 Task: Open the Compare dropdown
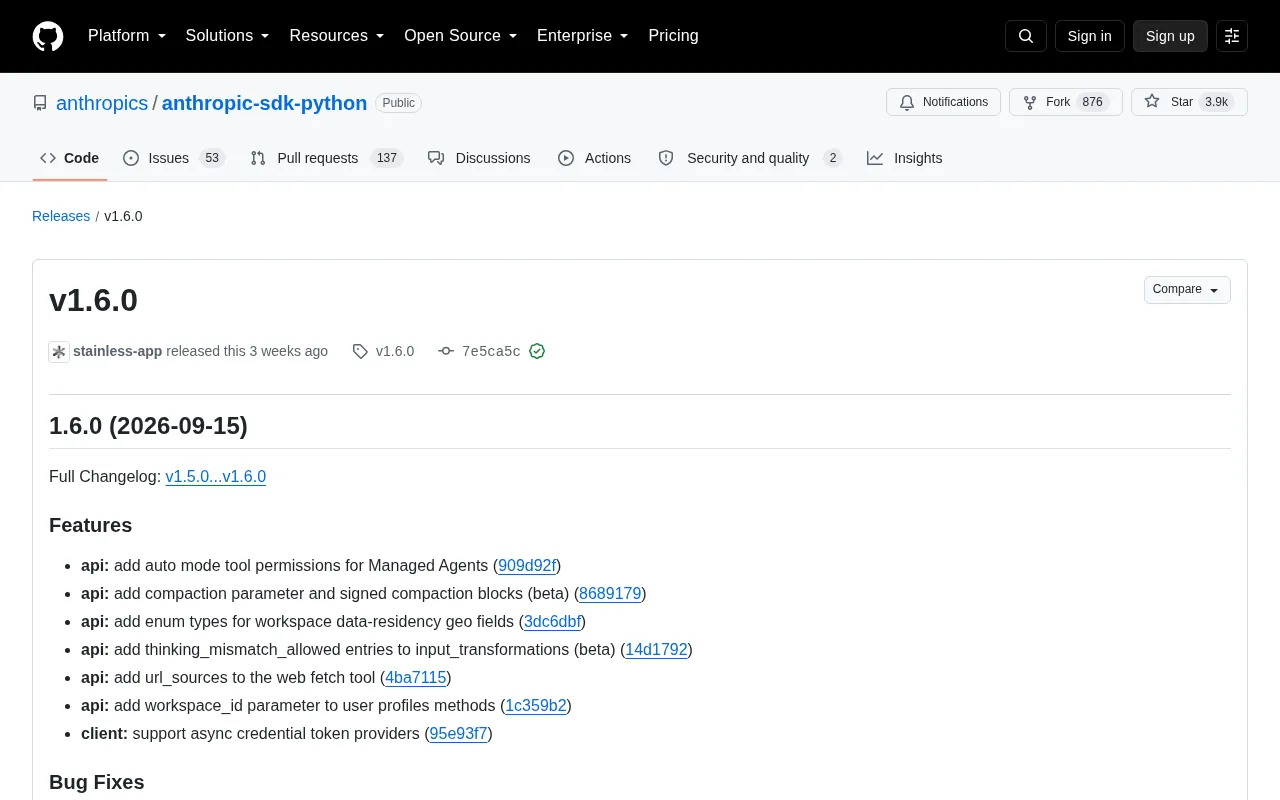(1187, 290)
